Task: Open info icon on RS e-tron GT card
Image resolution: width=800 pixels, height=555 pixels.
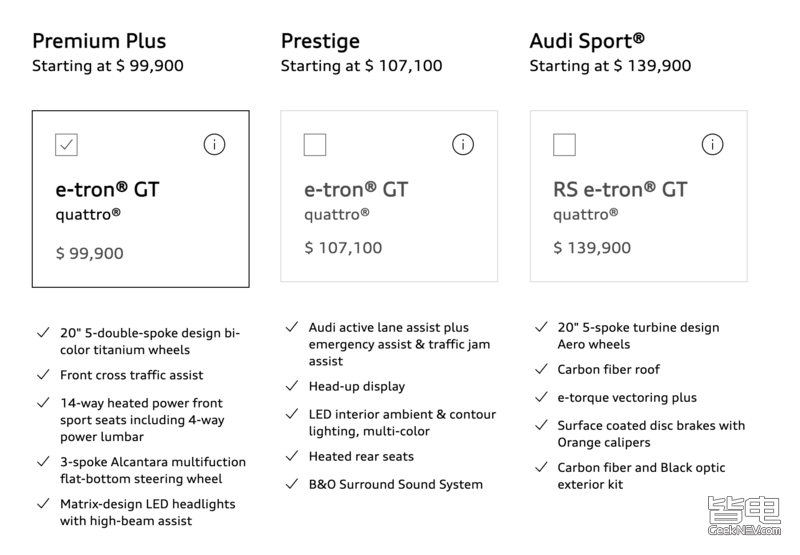Action: click(x=712, y=144)
